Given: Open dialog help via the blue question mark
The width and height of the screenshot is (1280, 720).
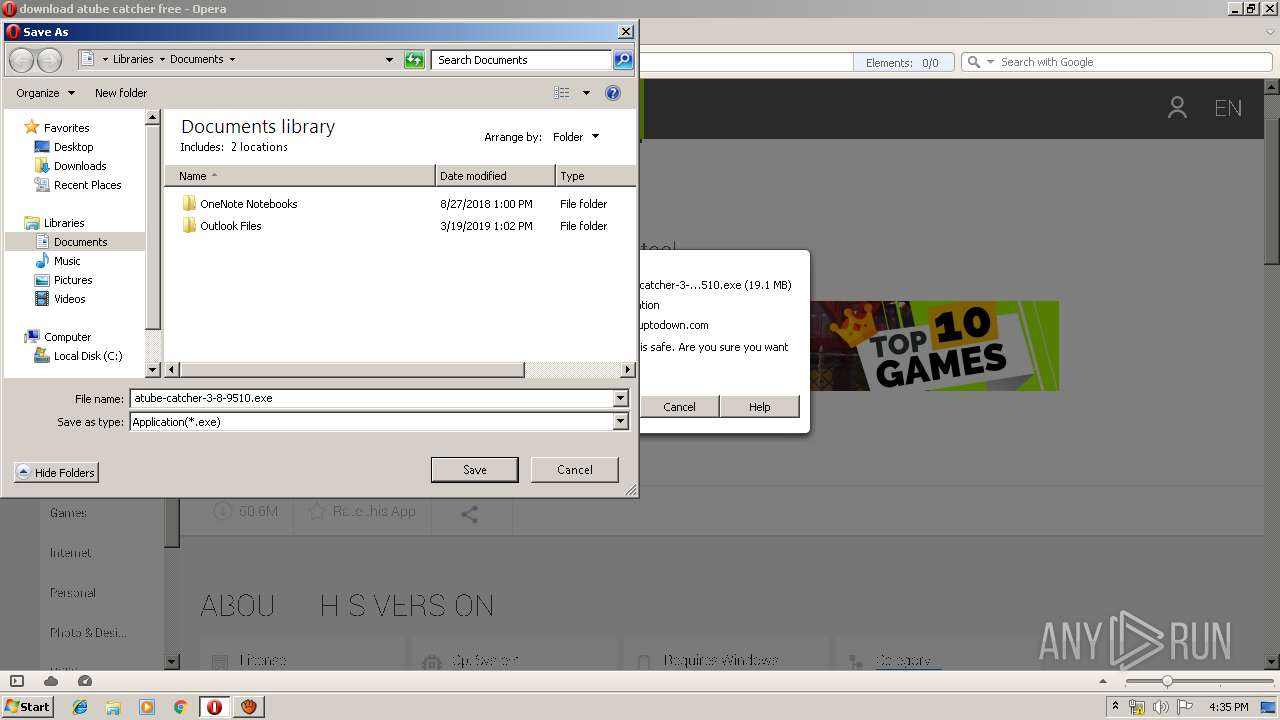Looking at the screenshot, I should [613, 93].
